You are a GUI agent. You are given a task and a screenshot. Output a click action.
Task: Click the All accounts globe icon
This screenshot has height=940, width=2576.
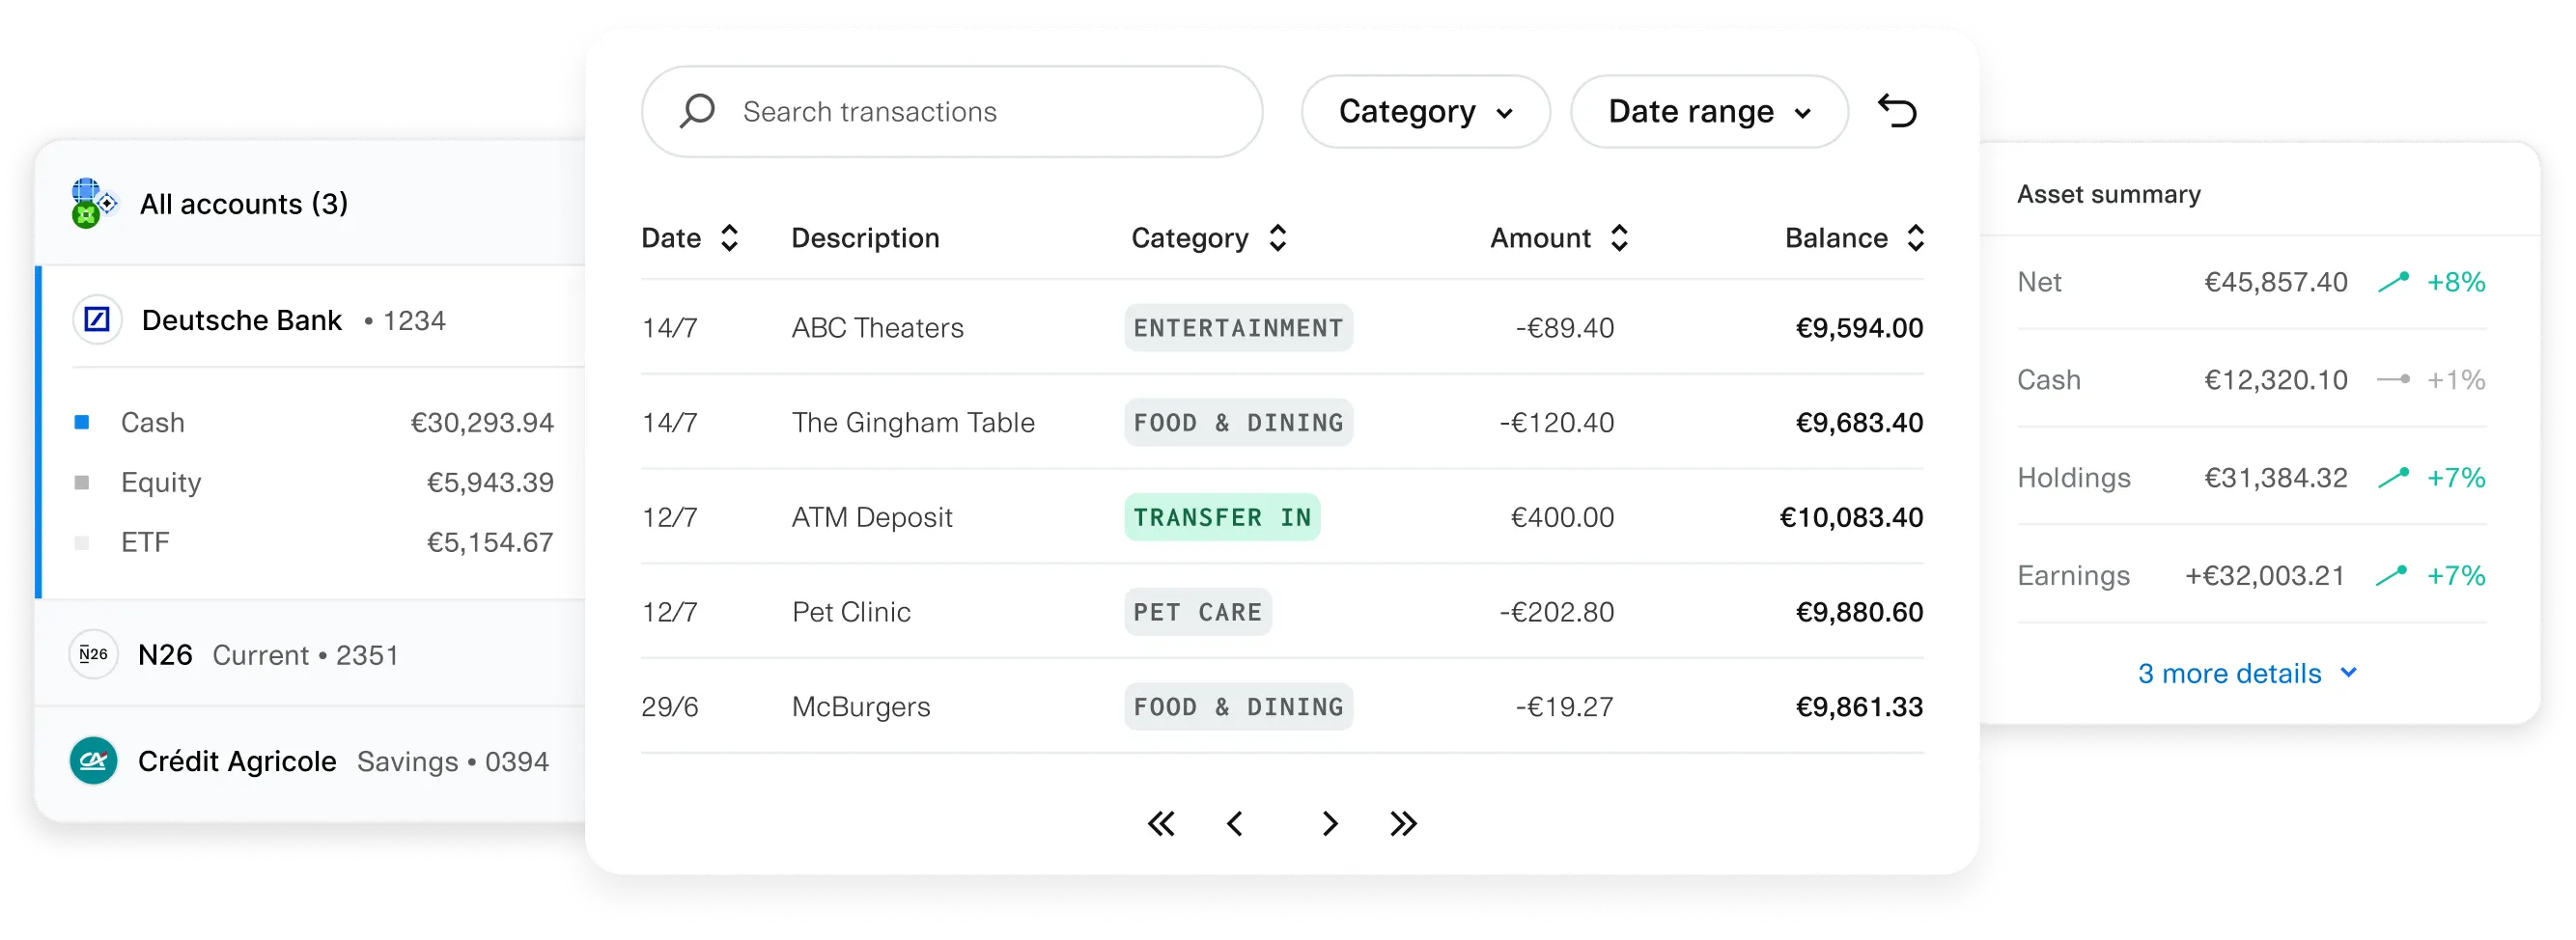tap(90, 203)
